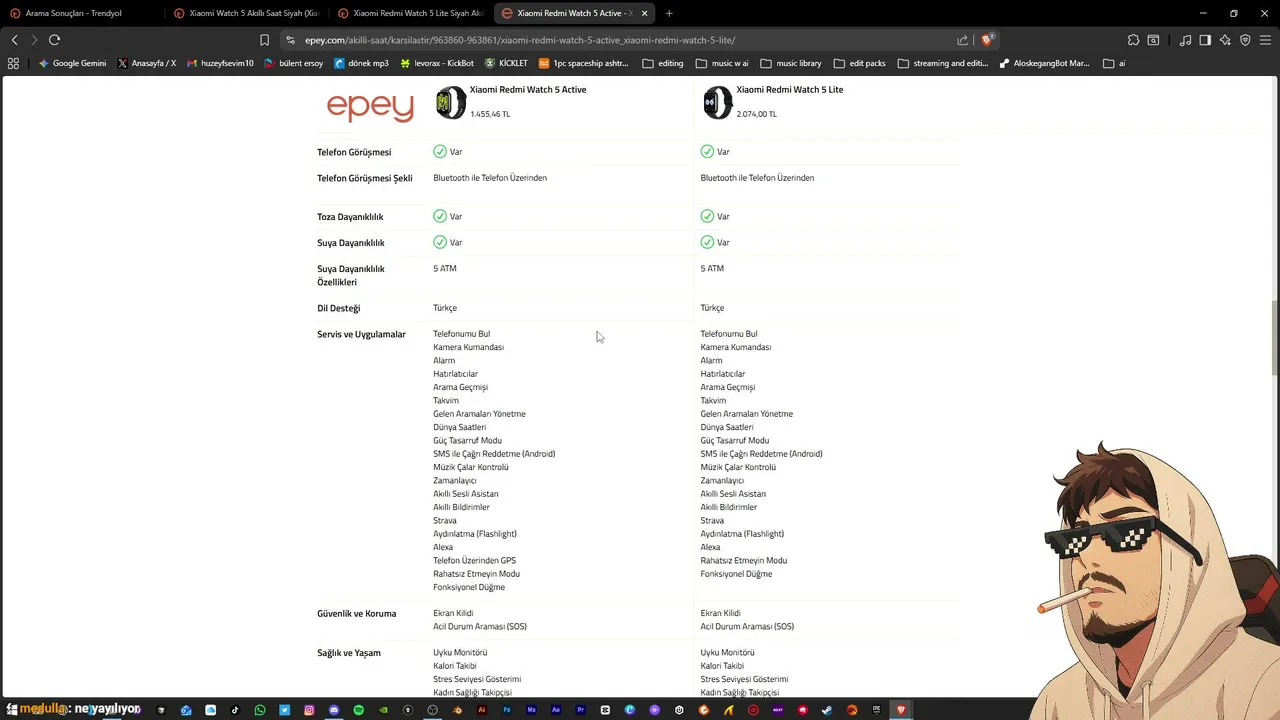Viewport: 1280px width, 720px height.
Task: Click the Servis ve Uygulamalar row label
Action: click(361, 334)
